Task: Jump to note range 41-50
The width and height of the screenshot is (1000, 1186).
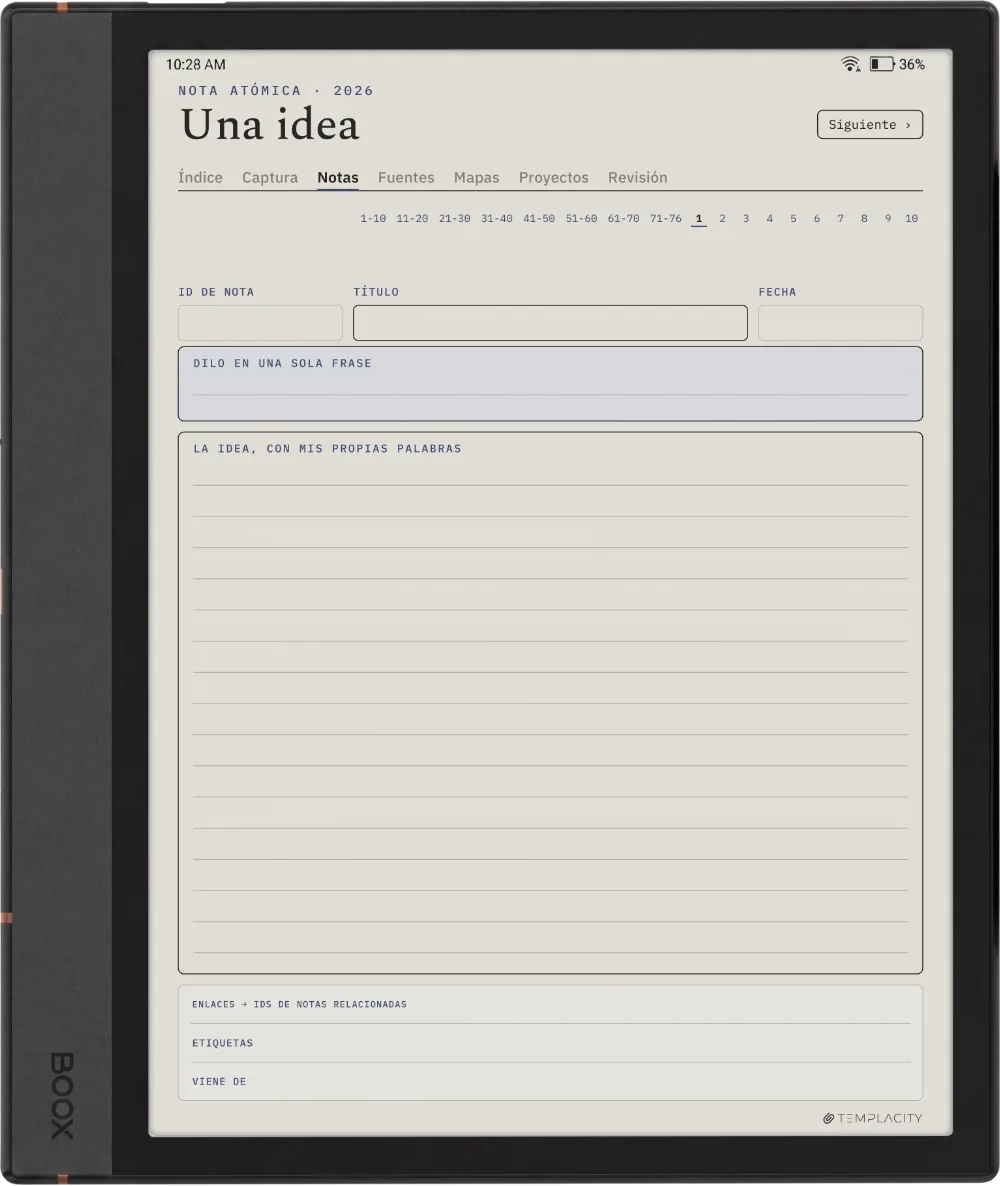Action: (x=539, y=219)
